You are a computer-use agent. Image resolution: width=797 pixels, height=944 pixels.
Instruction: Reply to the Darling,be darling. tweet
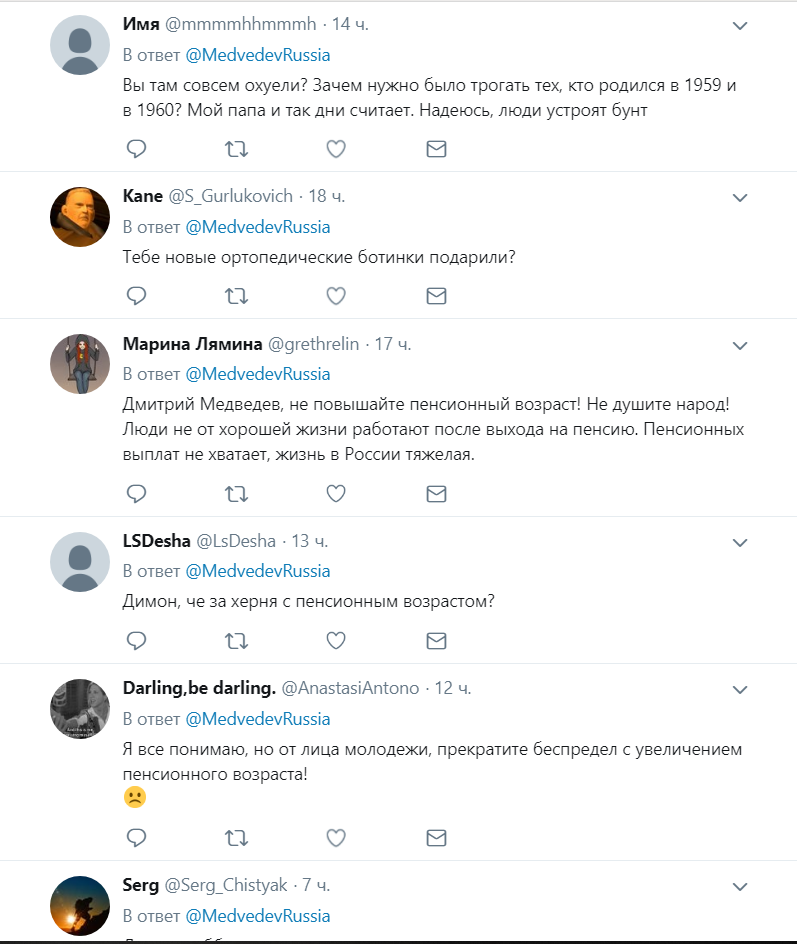(x=137, y=836)
